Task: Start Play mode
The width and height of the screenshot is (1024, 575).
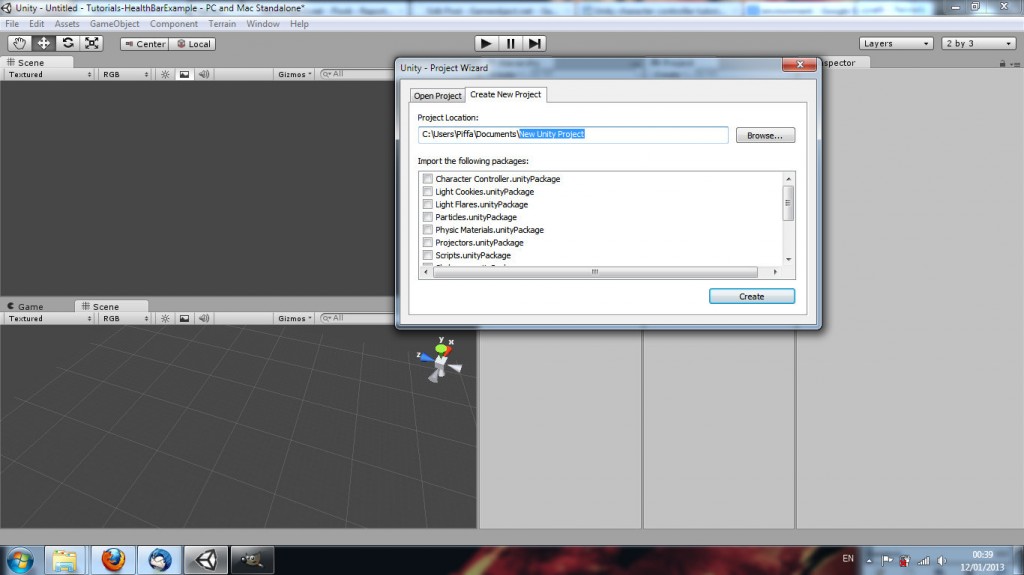Action: coord(486,43)
